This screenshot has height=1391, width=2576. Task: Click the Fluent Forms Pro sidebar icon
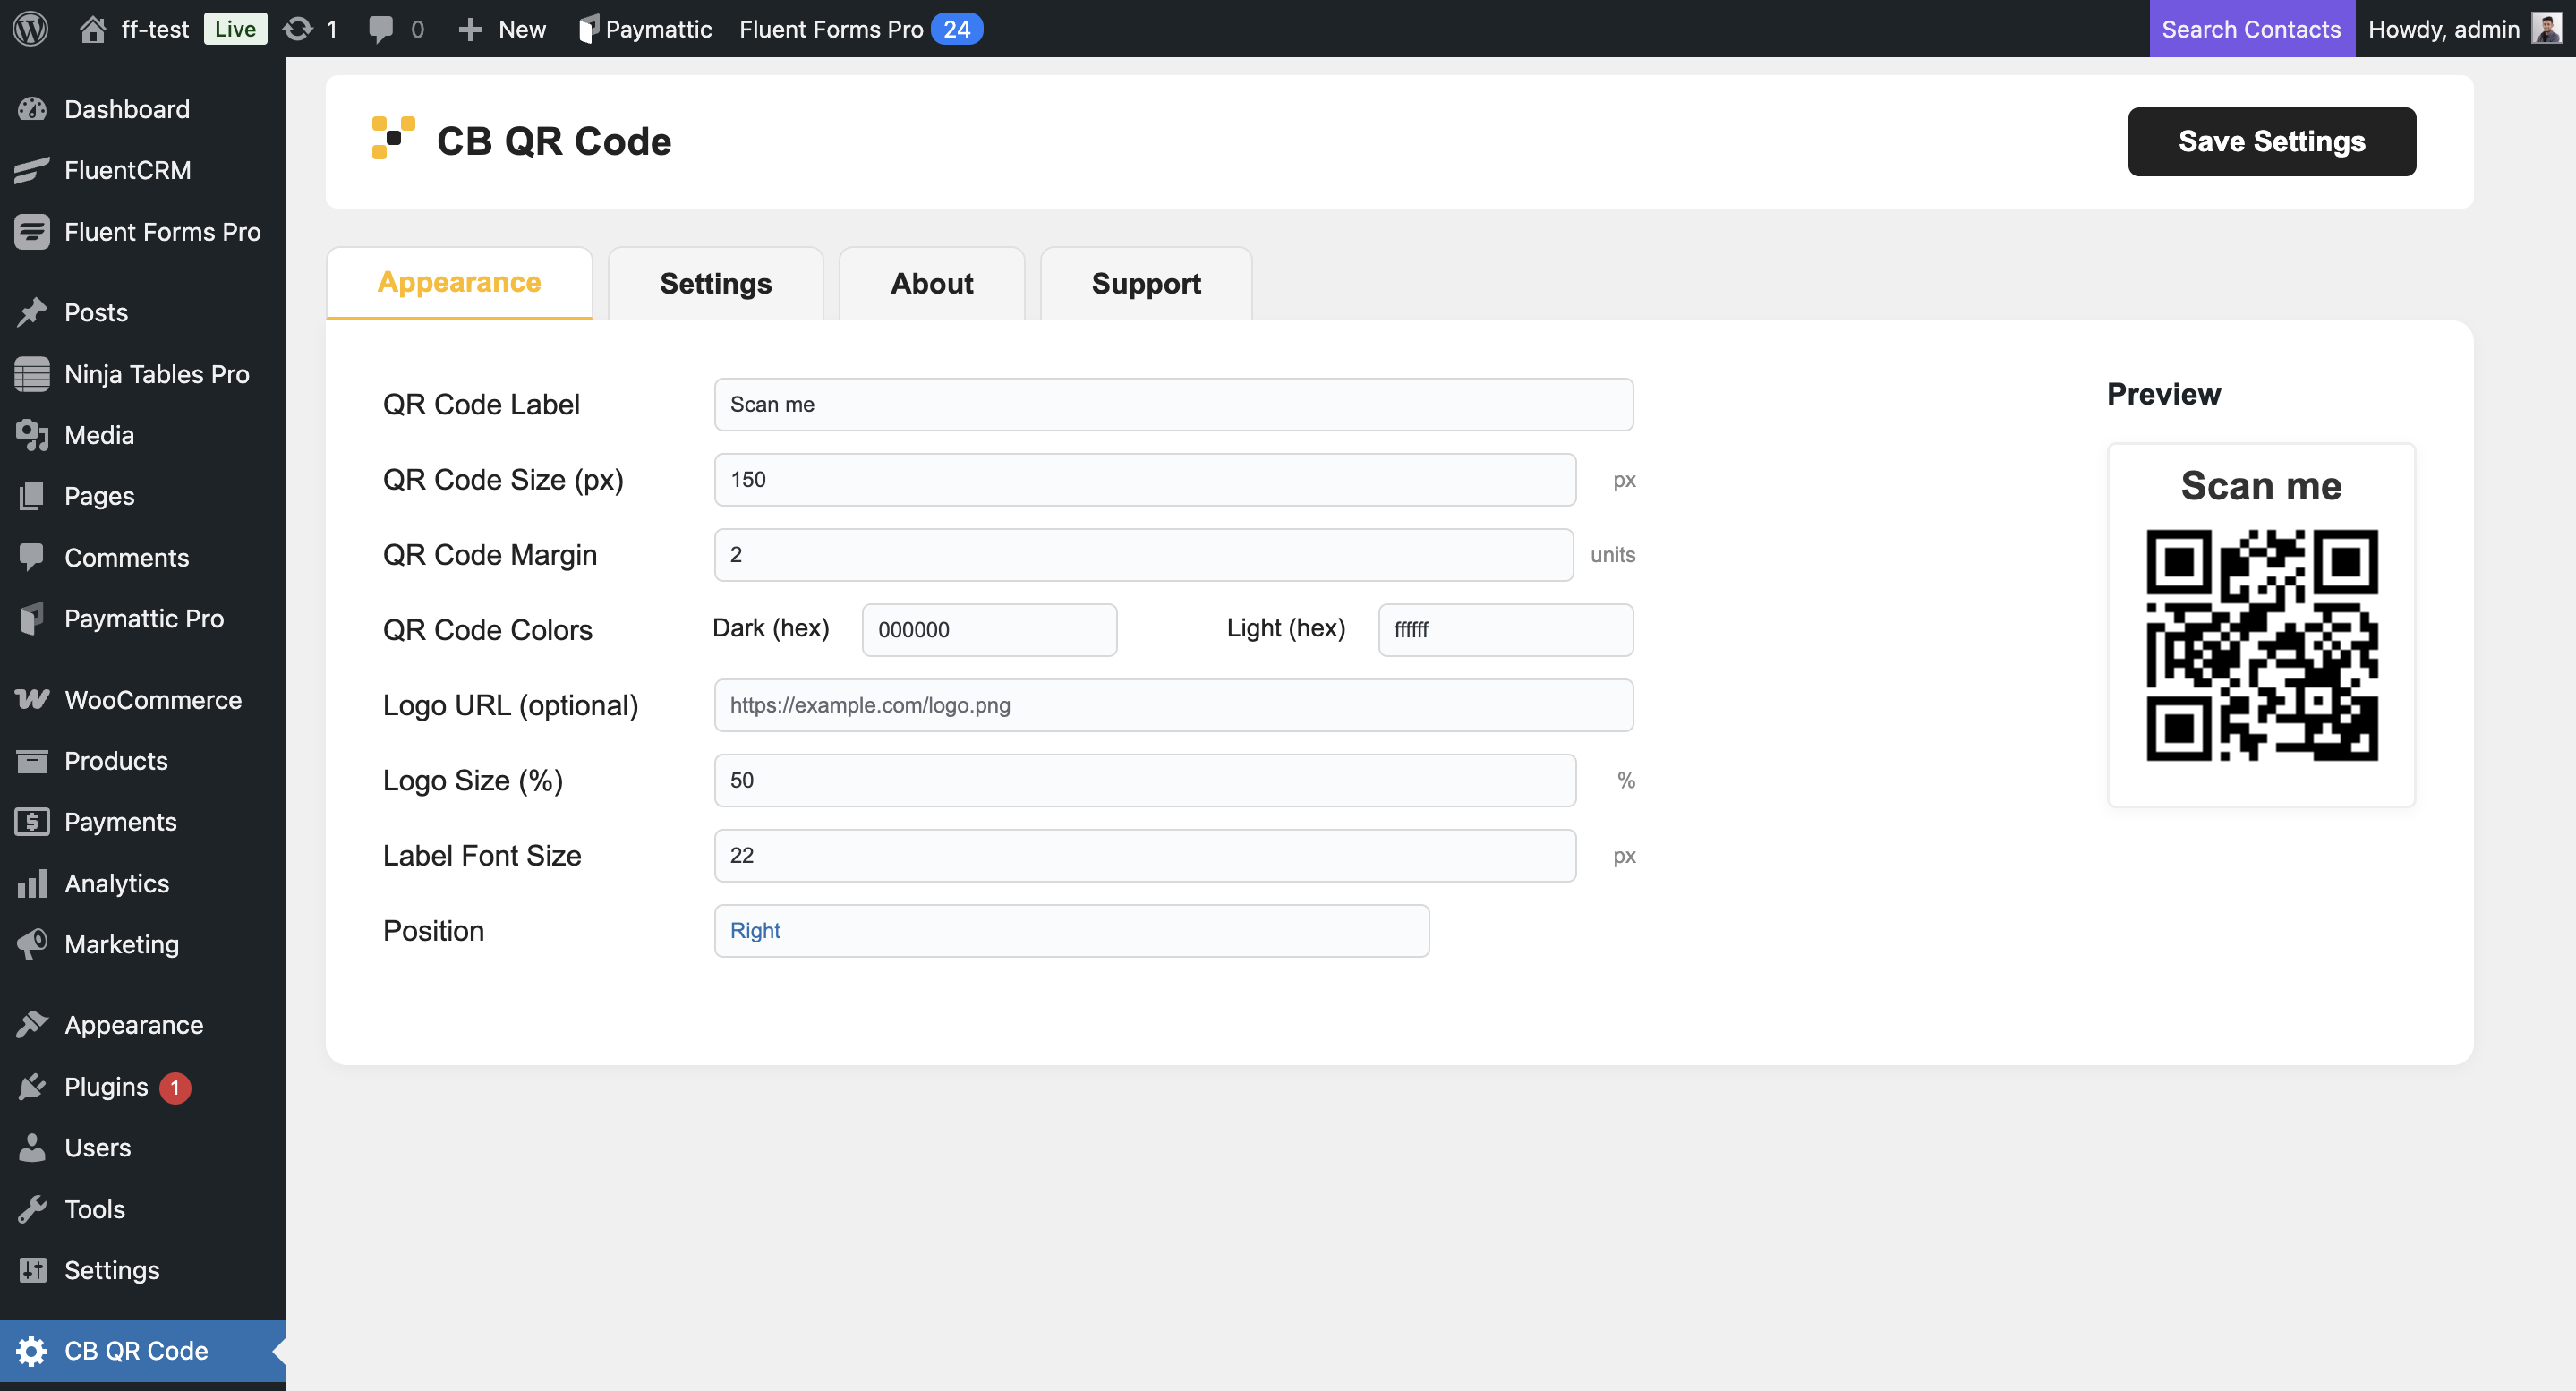pyautogui.click(x=32, y=232)
